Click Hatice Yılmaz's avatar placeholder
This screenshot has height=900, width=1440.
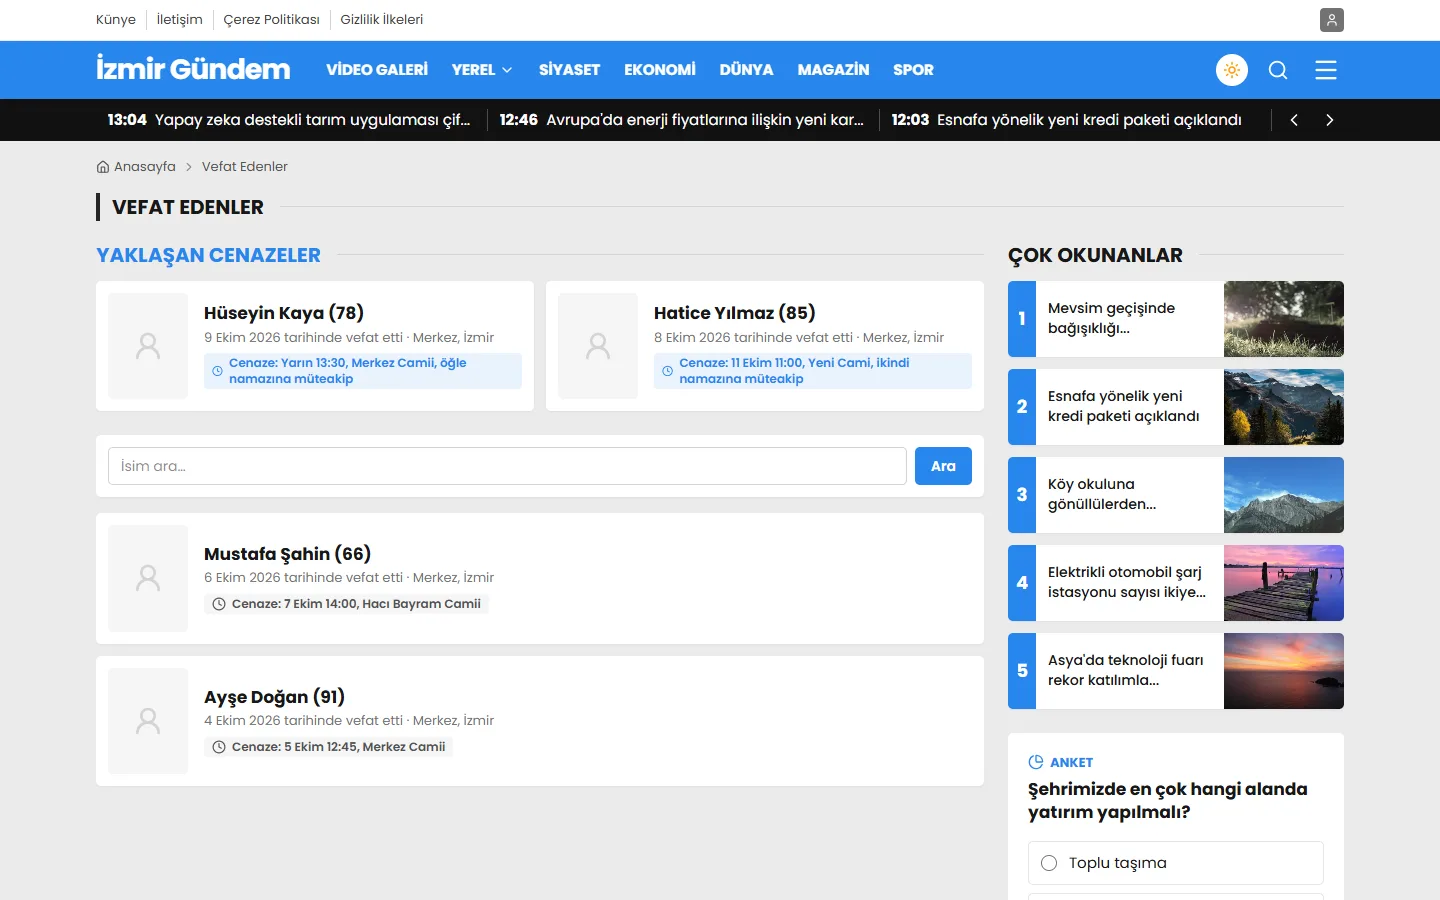(598, 346)
